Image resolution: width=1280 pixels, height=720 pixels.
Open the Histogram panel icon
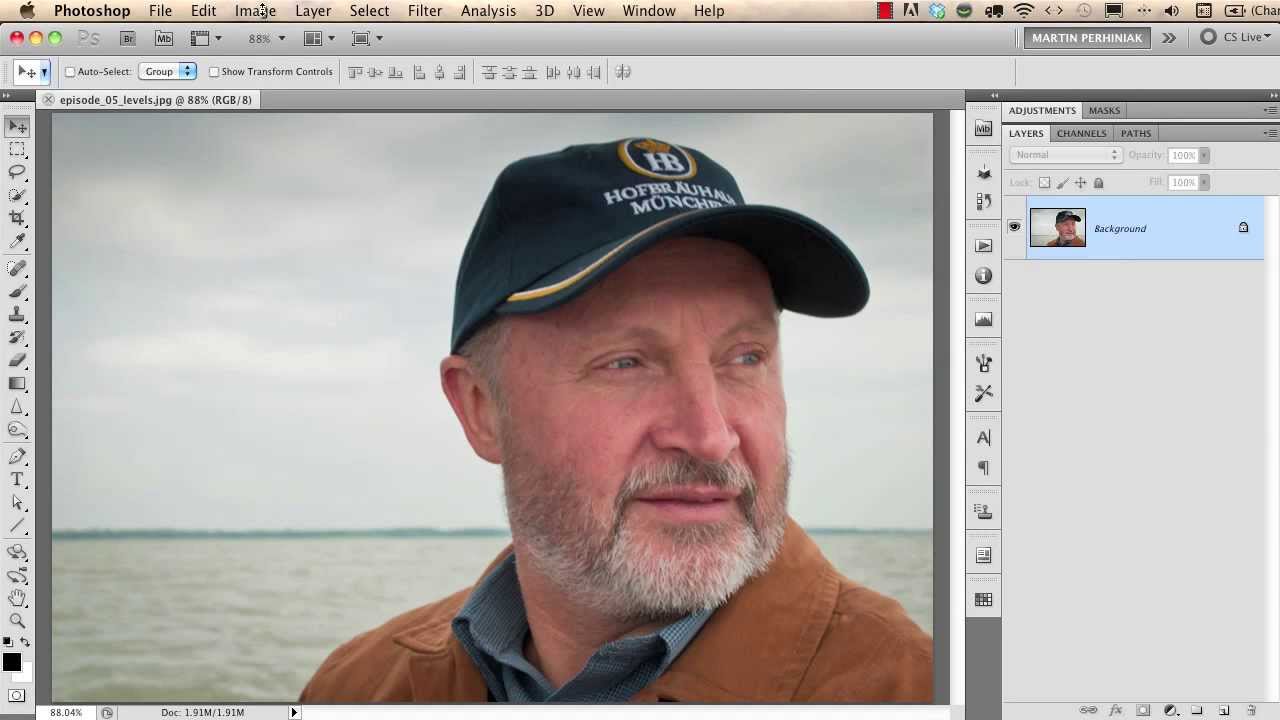[x=984, y=320]
